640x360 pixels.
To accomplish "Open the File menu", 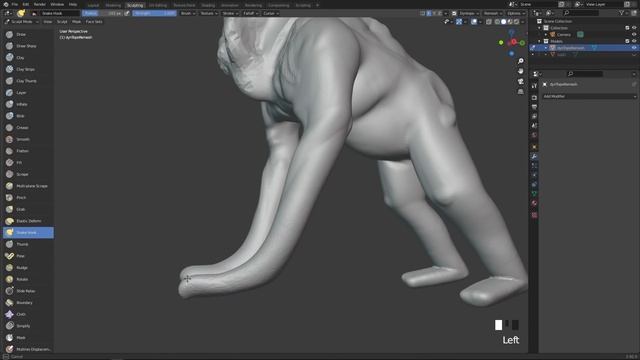I will (15, 4).
